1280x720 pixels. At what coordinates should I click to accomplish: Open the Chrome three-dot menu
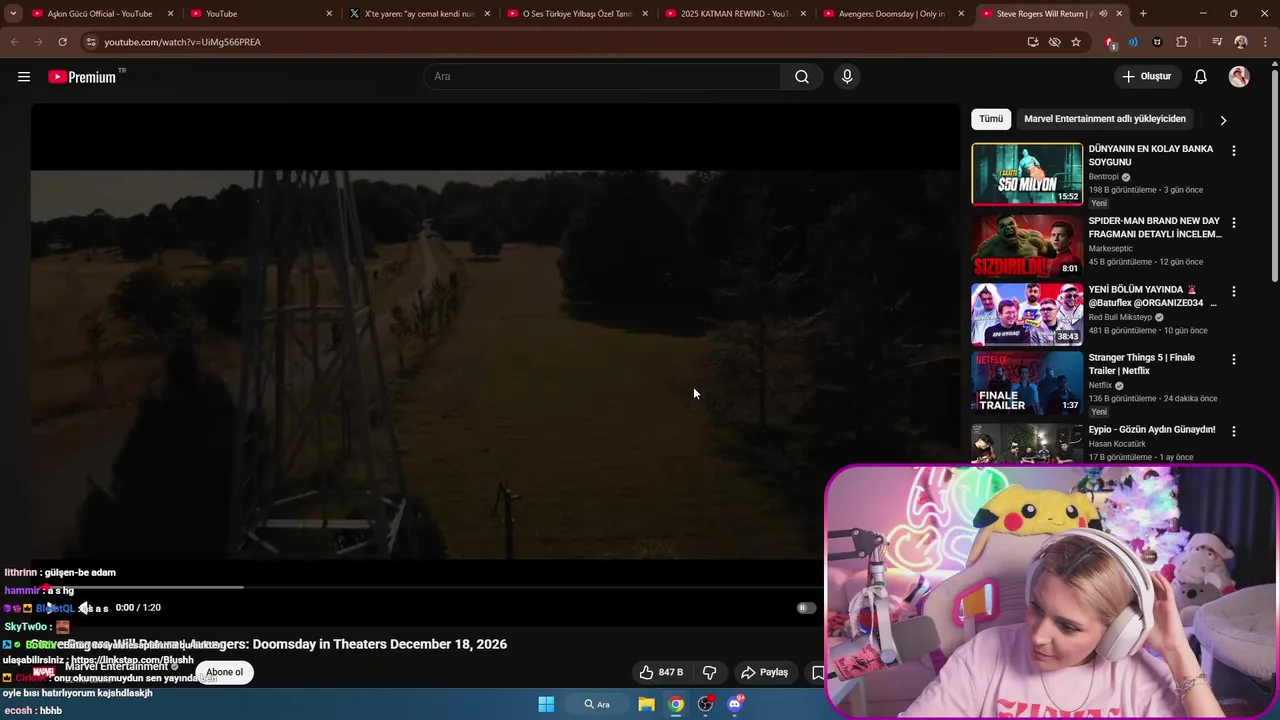coord(1265,42)
